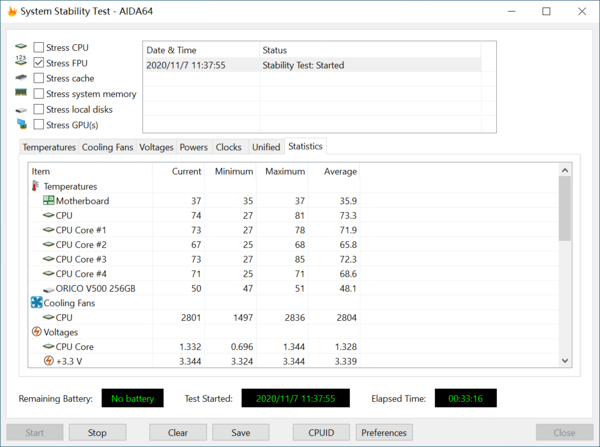This screenshot has height=447, width=600.
Task: Click the statistics list scrollbar thumb
Action: pos(565,209)
